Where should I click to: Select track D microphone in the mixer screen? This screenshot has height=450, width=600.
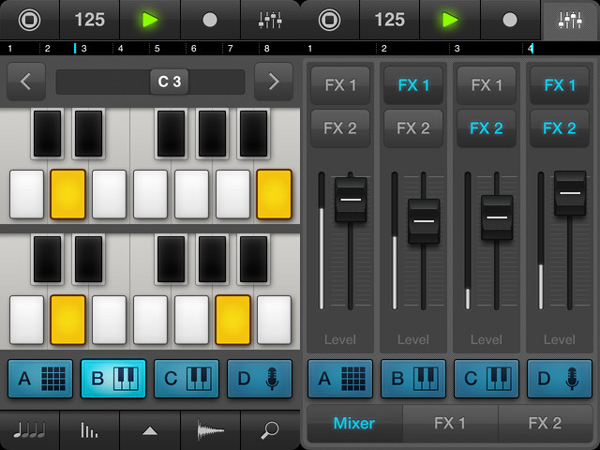pos(560,379)
